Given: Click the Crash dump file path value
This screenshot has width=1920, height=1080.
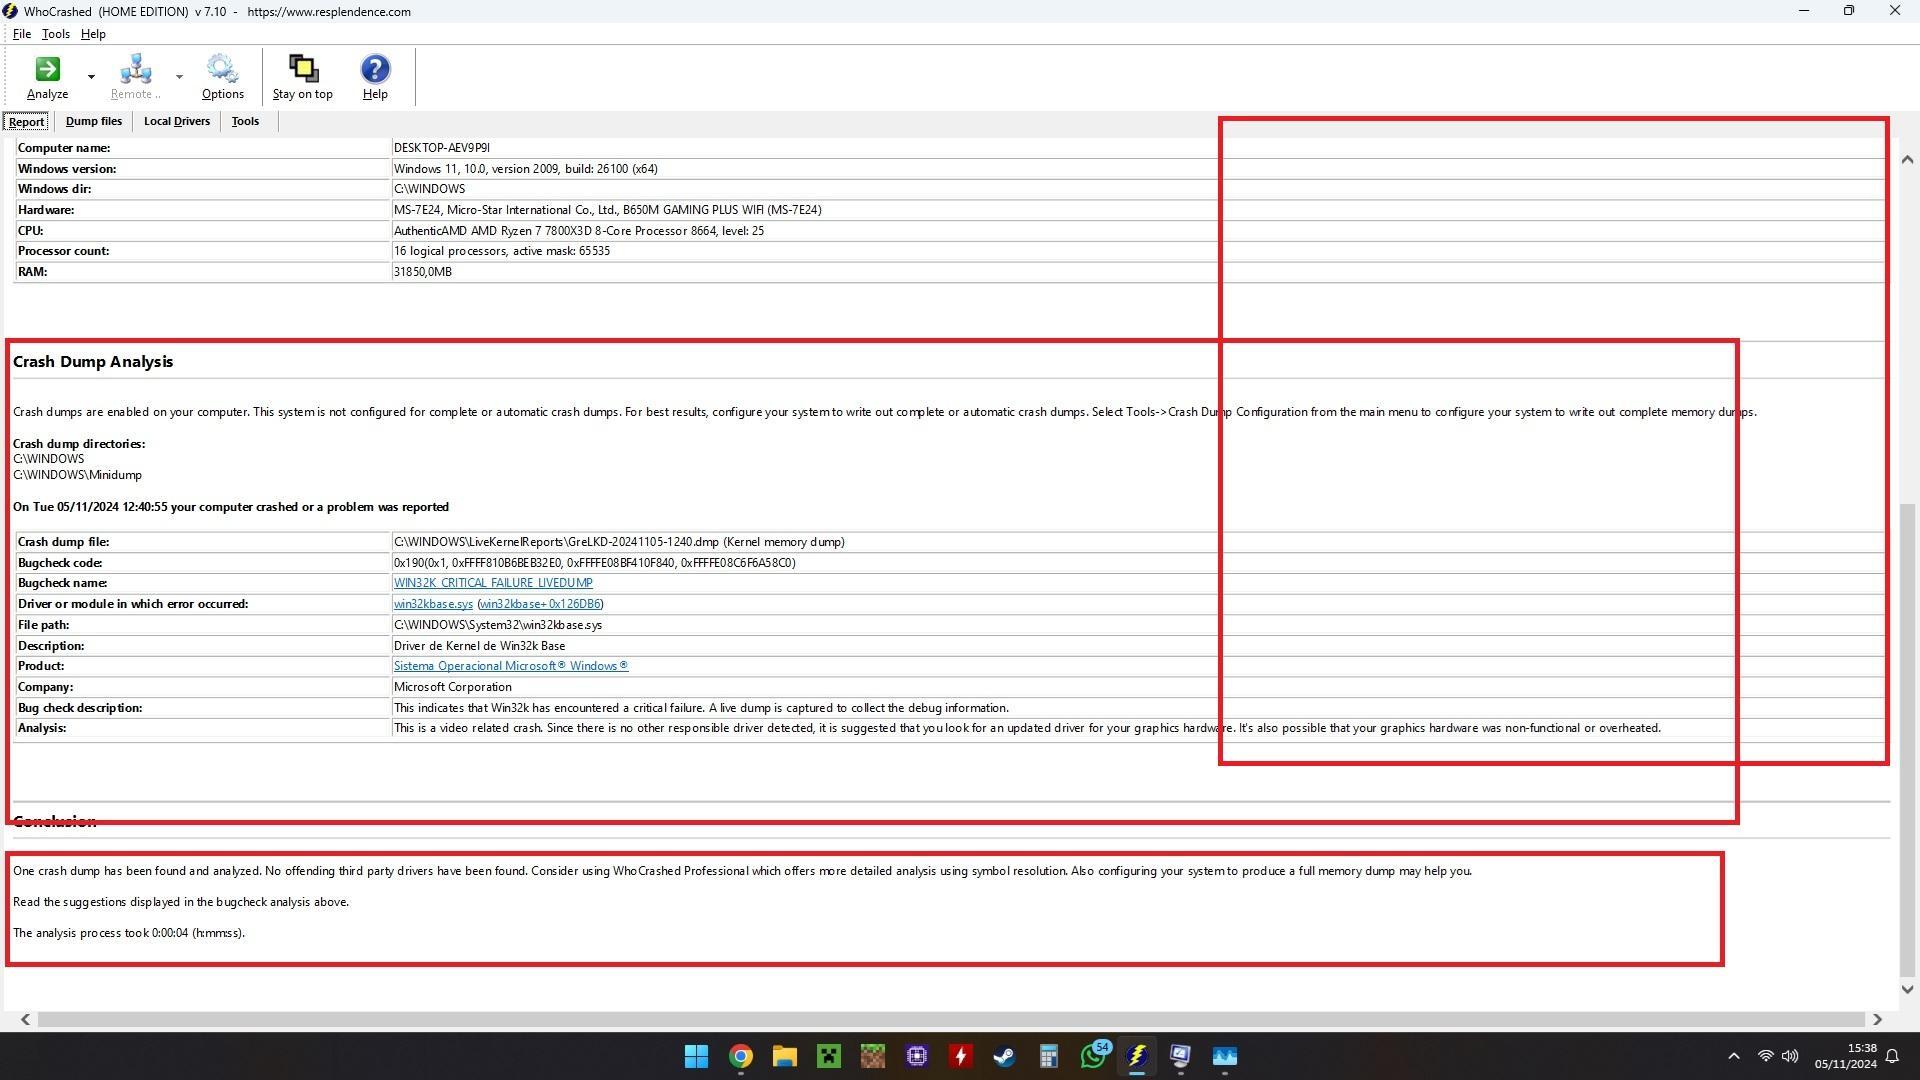Looking at the screenshot, I should pos(619,542).
